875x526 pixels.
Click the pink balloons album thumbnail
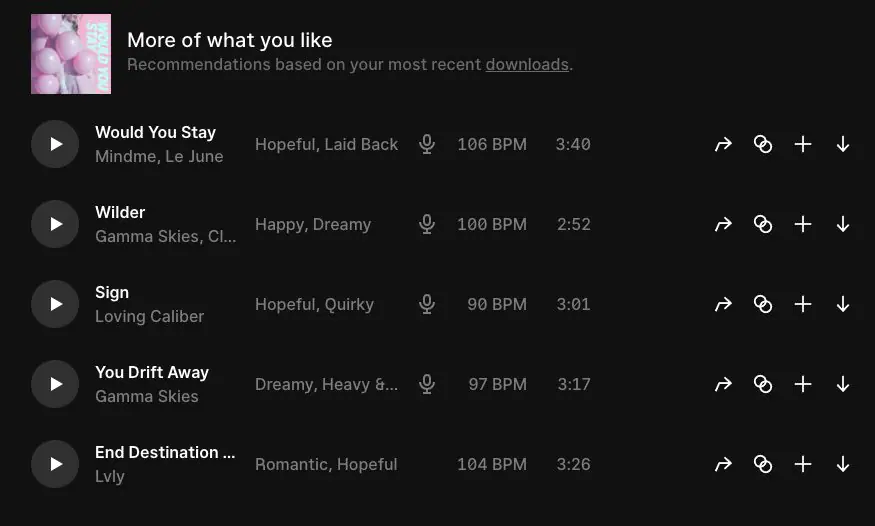(x=71, y=54)
